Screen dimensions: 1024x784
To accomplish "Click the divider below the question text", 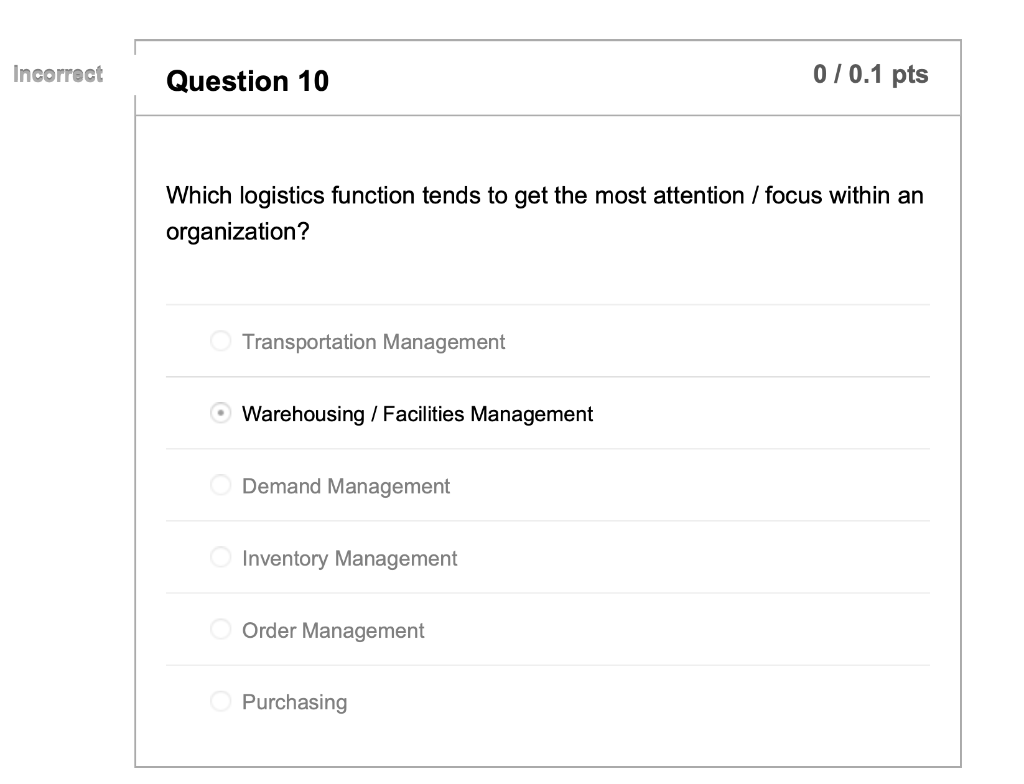I will pos(548,304).
